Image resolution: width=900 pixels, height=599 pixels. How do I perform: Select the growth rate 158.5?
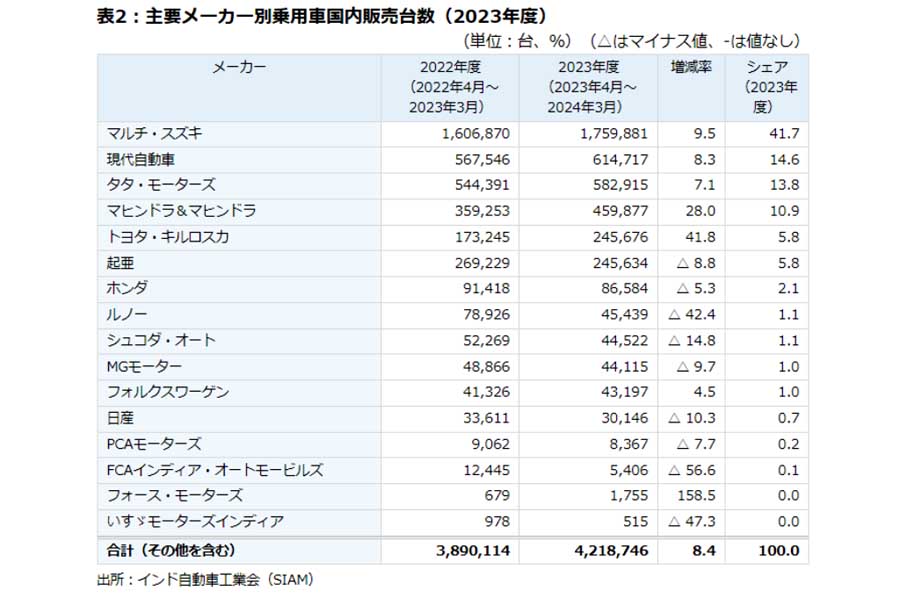(x=696, y=495)
